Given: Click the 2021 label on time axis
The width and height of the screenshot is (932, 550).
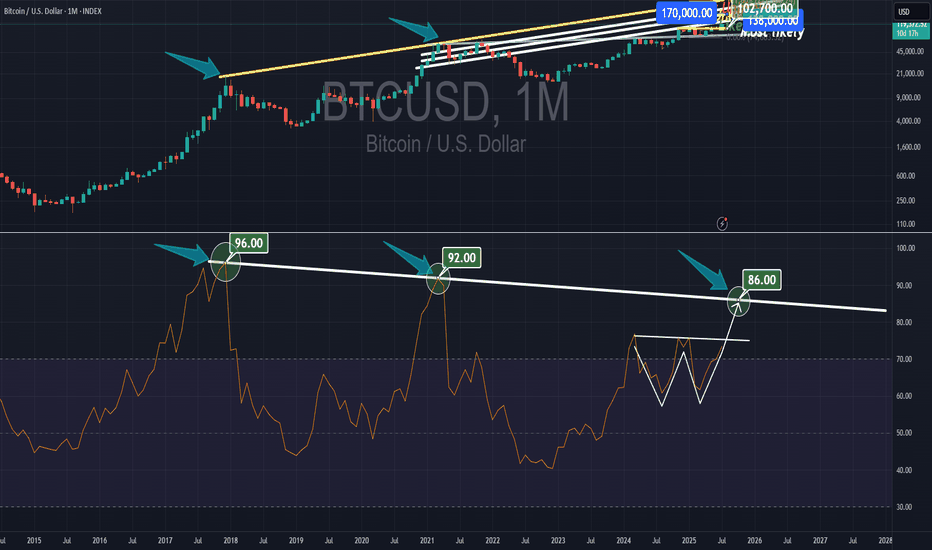Looking at the screenshot, I should point(427,540).
